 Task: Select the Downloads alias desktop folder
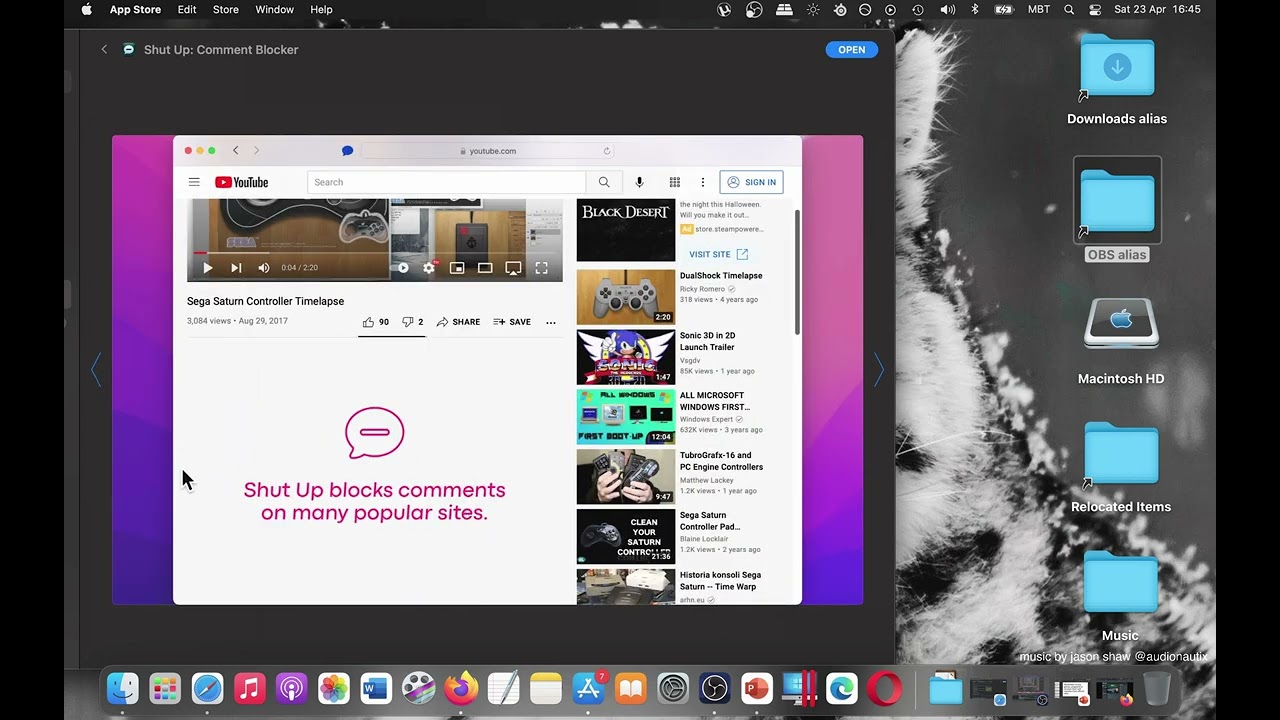pos(1117,80)
